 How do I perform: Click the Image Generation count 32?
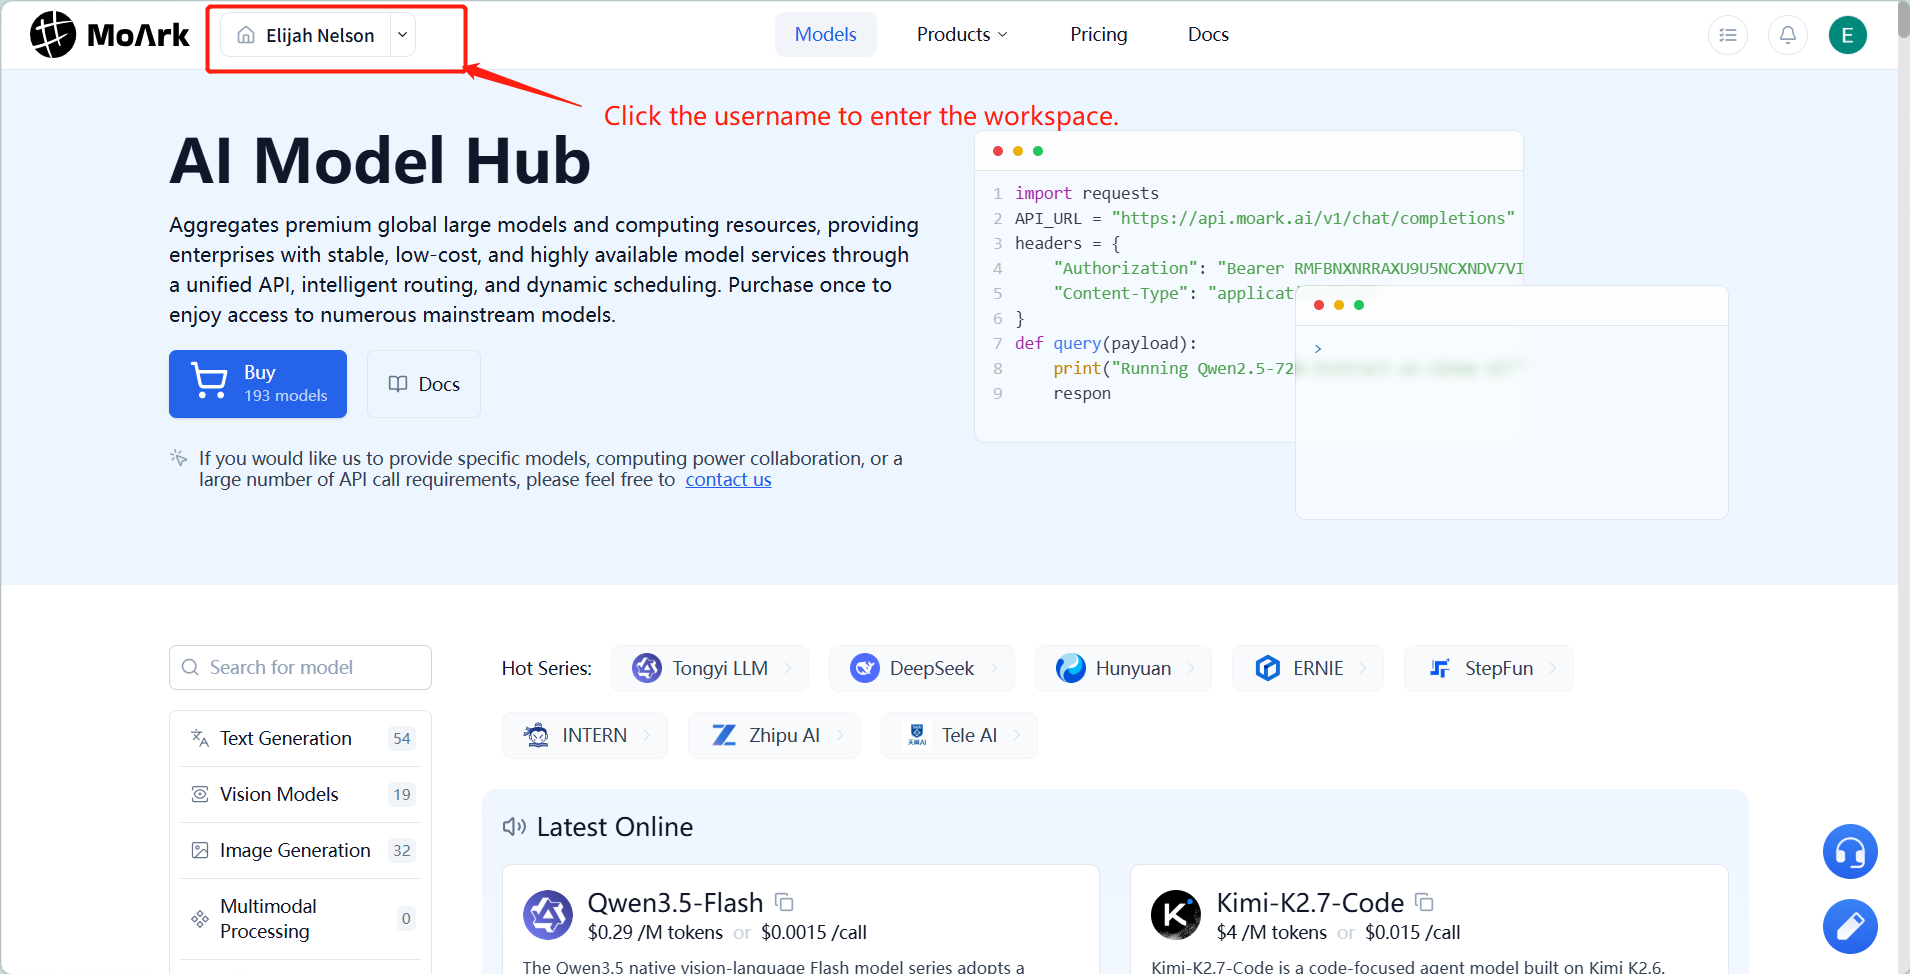point(402,850)
